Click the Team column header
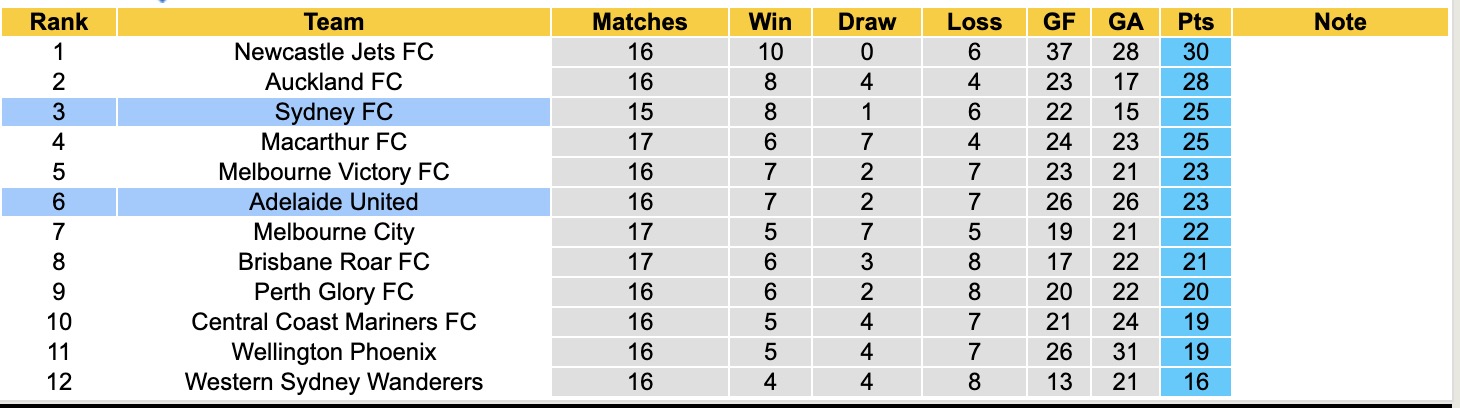This screenshot has height=408, width=1460. click(x=334, y=22)
